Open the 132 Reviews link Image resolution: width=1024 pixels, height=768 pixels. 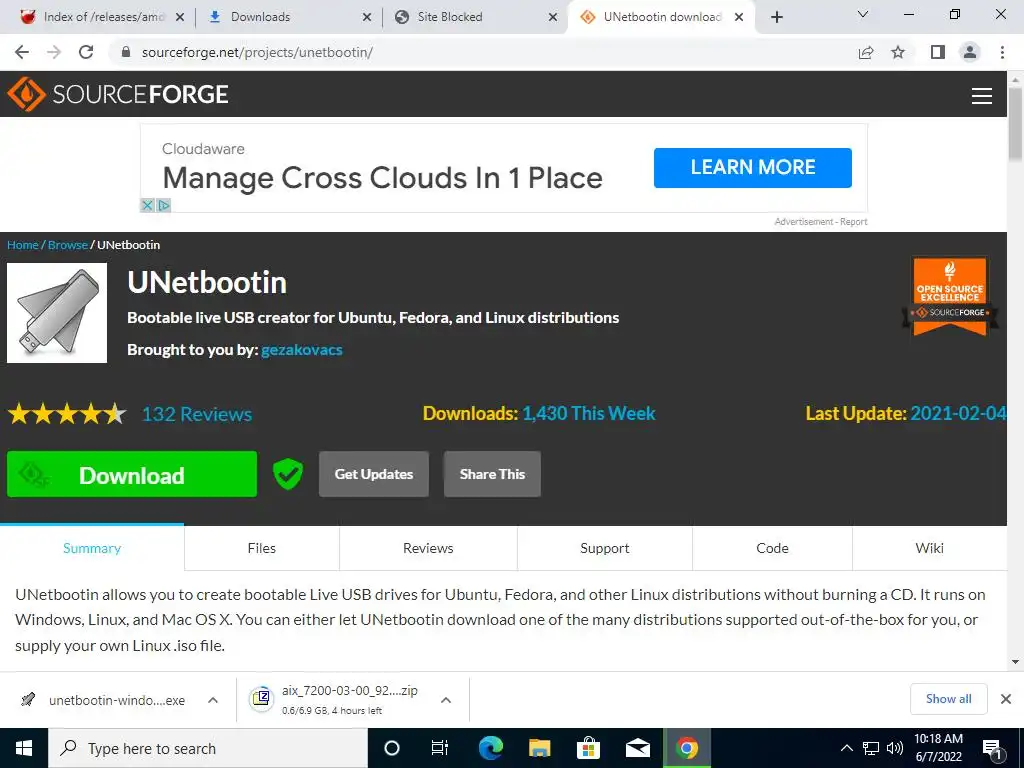197,414
